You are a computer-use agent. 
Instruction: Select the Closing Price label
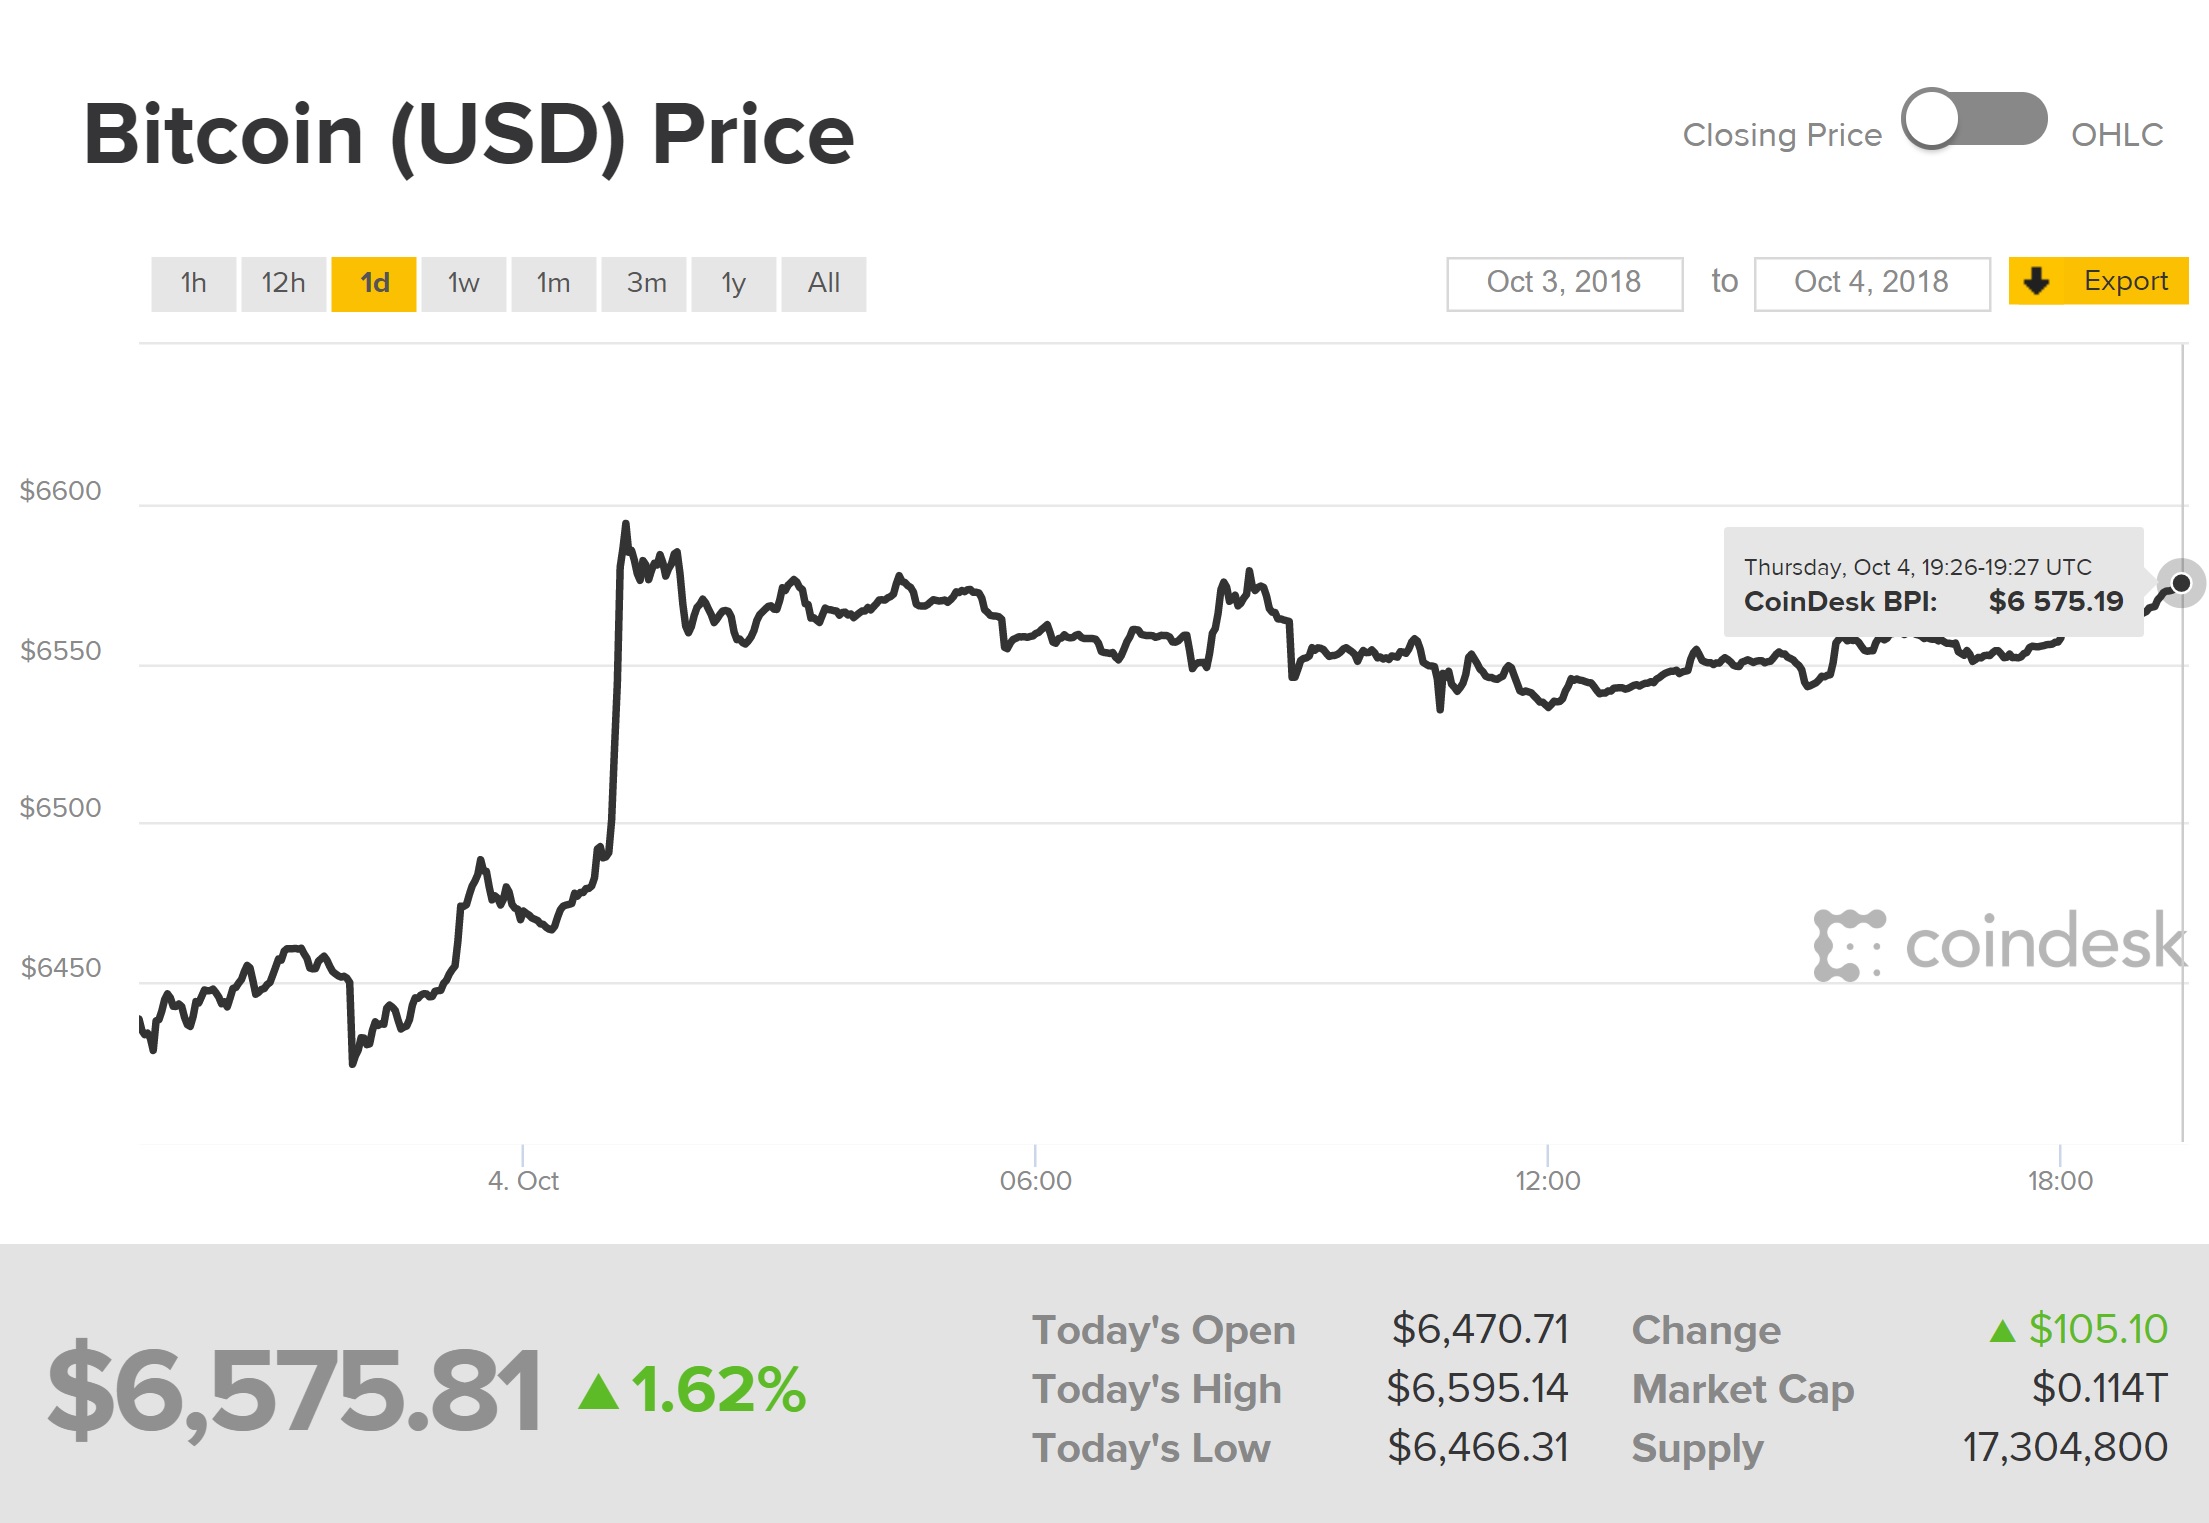1781,135
